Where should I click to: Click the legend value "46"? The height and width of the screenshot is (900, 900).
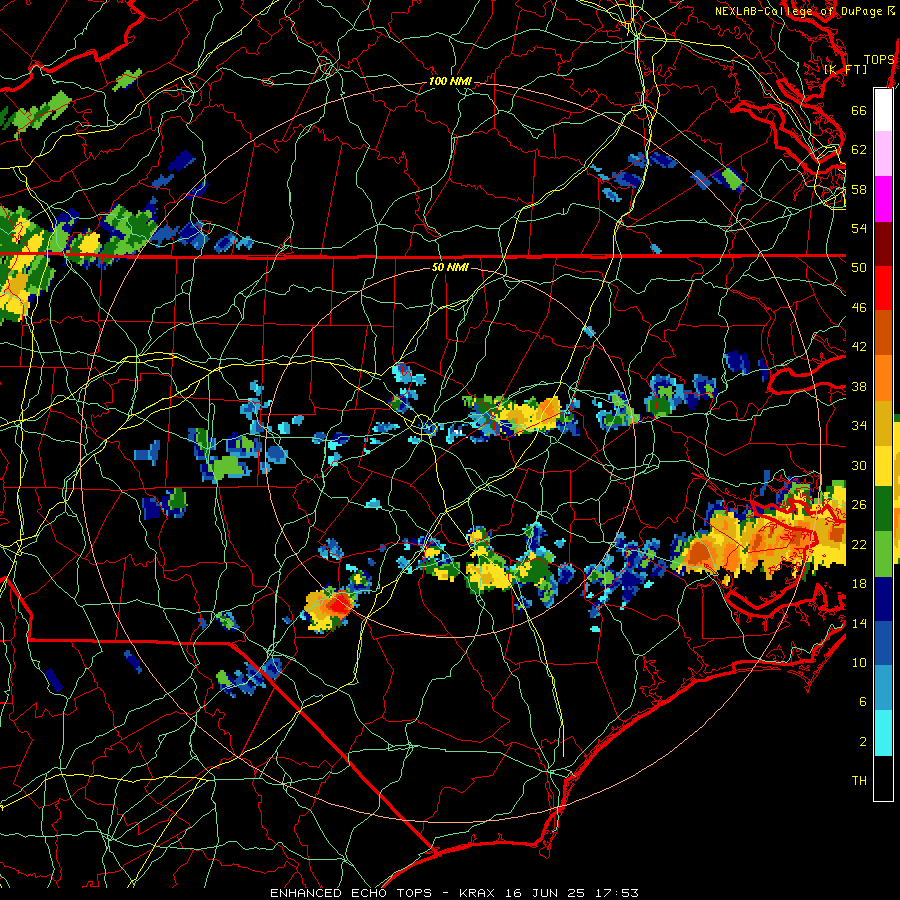pos(859,307)
